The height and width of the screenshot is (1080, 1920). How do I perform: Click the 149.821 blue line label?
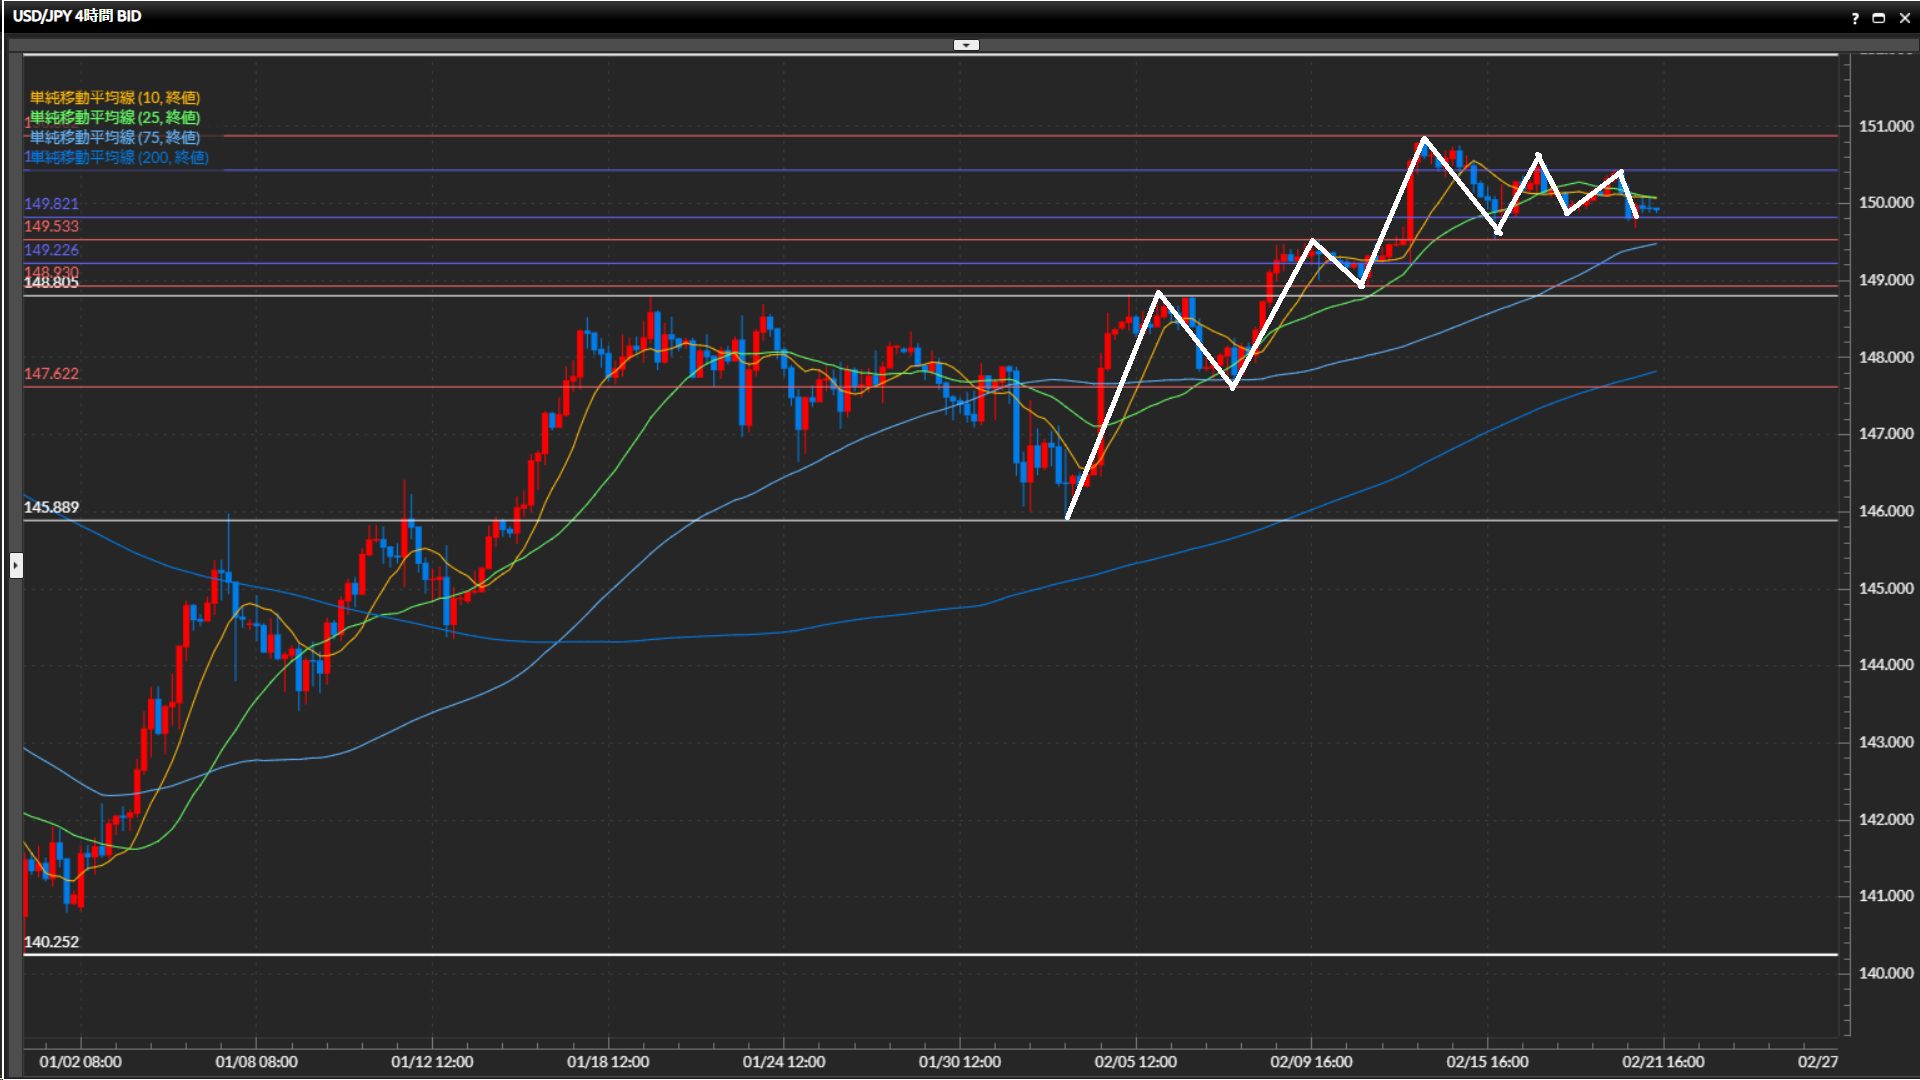coord(51,203)
